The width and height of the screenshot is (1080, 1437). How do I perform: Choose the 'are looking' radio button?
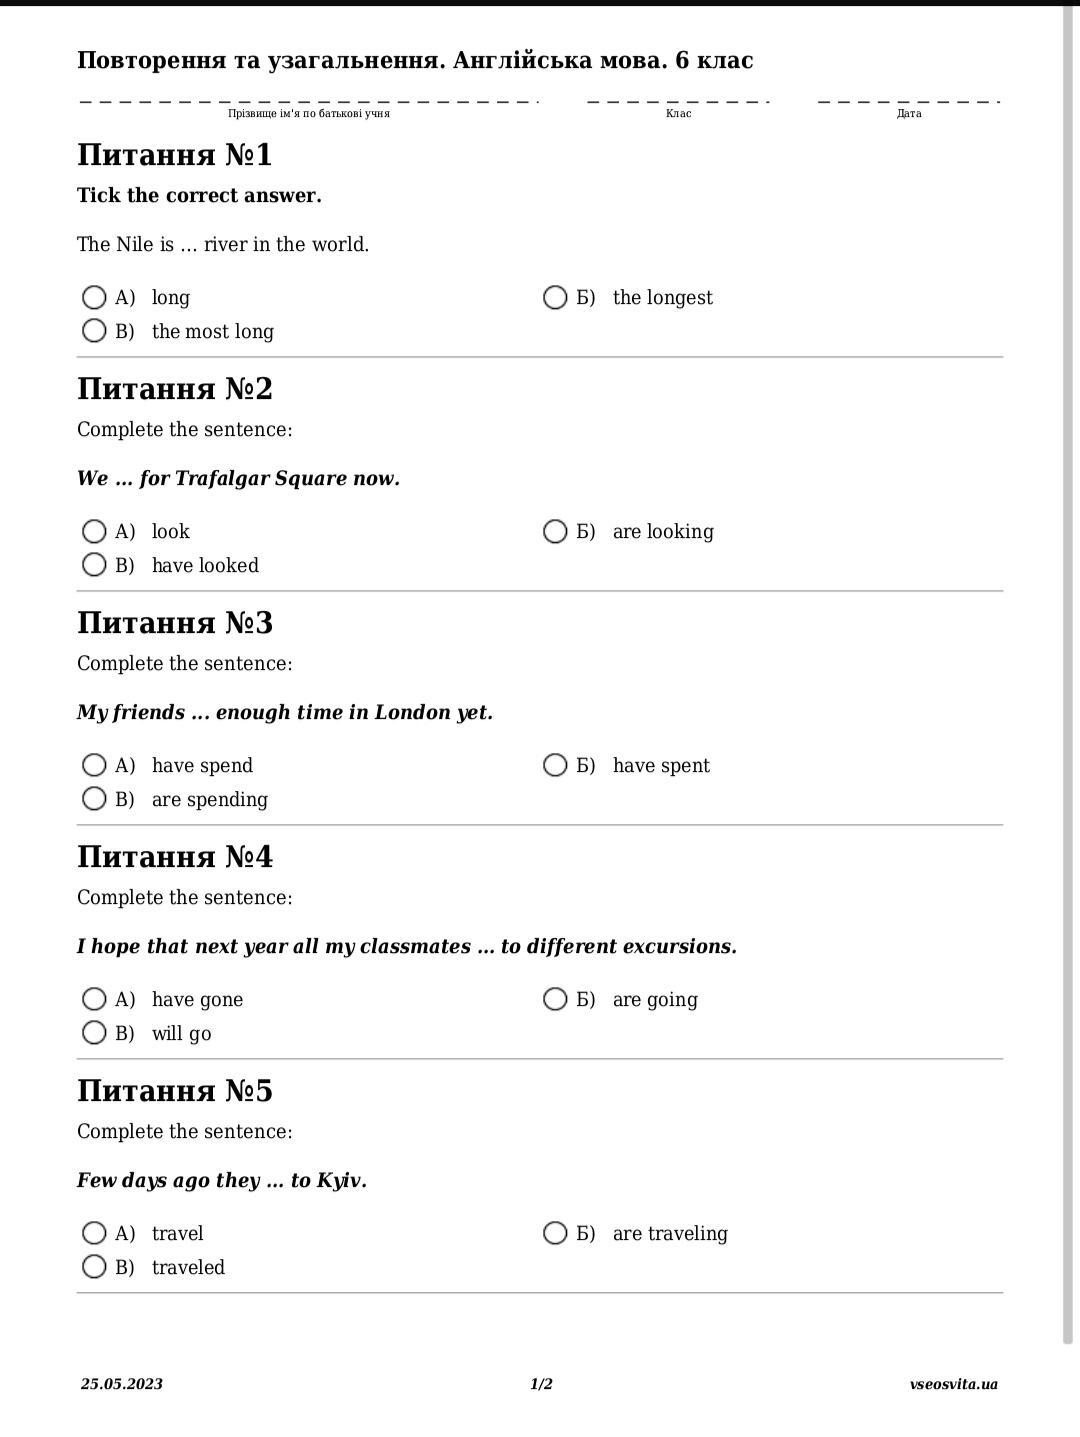point(555,531)
